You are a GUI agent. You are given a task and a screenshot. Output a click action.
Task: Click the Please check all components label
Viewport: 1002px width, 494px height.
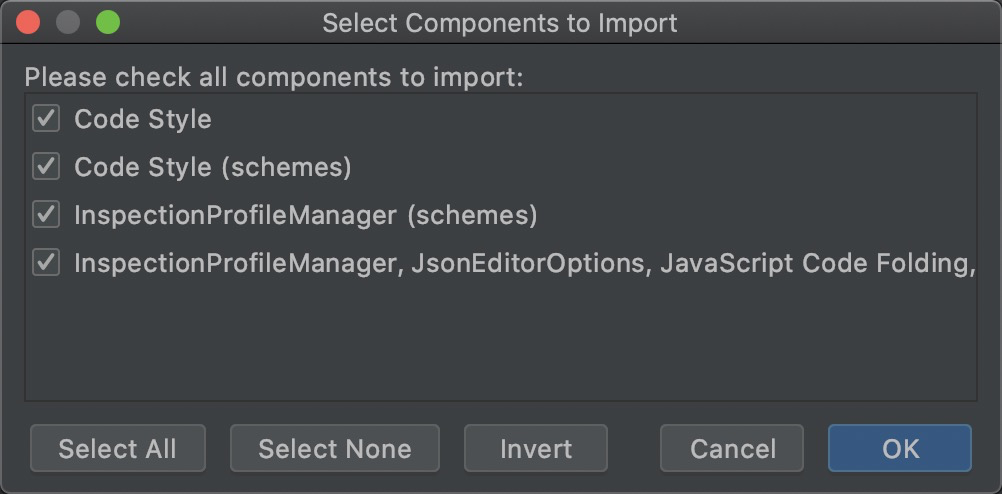point(274,77)
